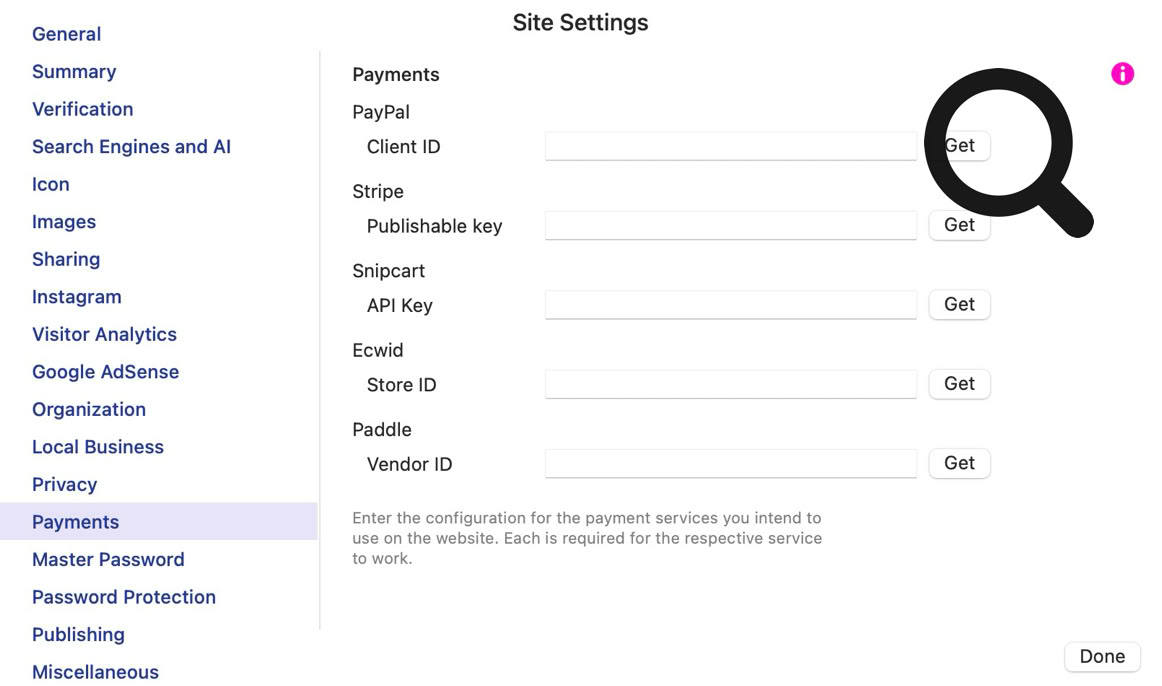Focus the Paddle Vendor ID field
The height and width of the screenshot is (686, 1162).
[x=730, y=463]
